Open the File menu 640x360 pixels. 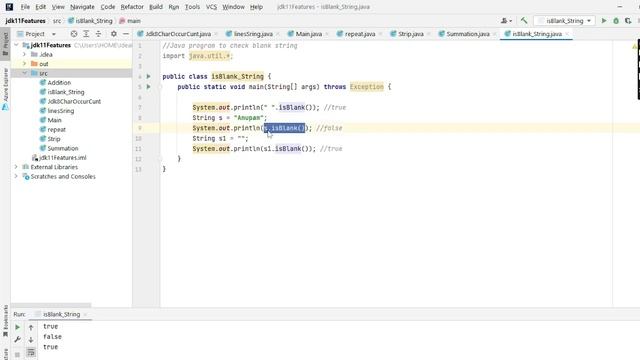coord(25,7)
